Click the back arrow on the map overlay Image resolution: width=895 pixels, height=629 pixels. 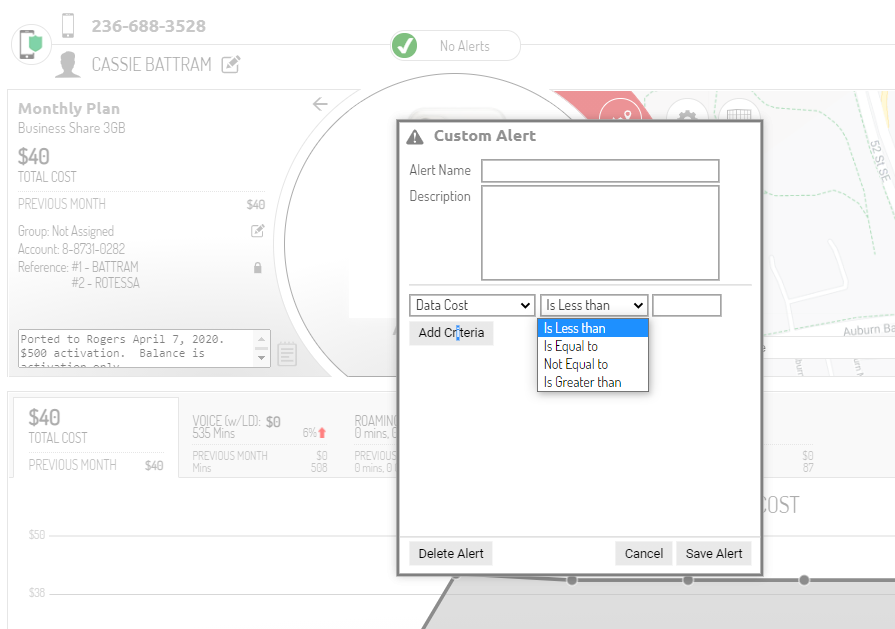[320, 104]
